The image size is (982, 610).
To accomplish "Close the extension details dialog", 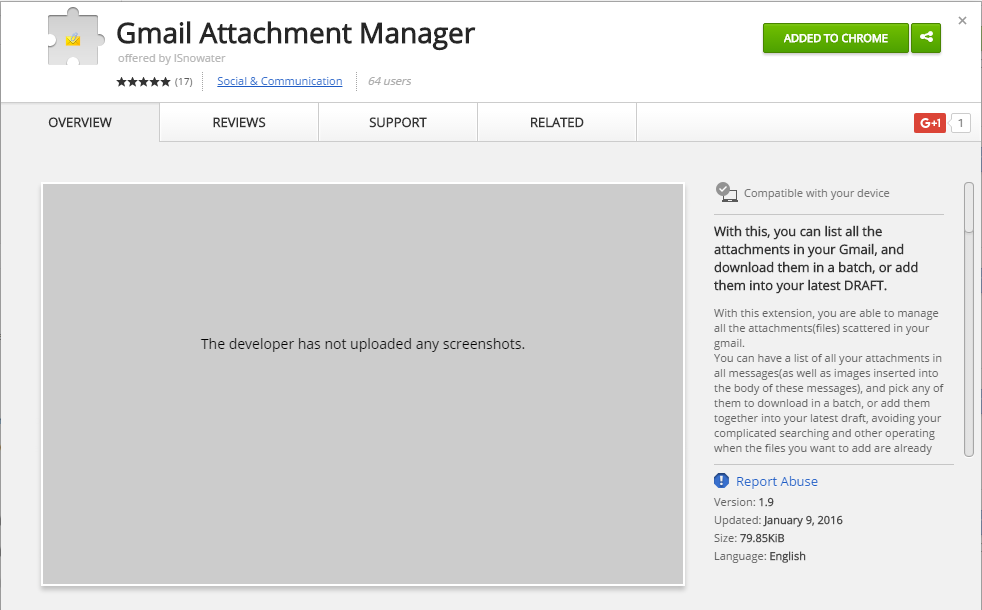I will pos(962,21).
